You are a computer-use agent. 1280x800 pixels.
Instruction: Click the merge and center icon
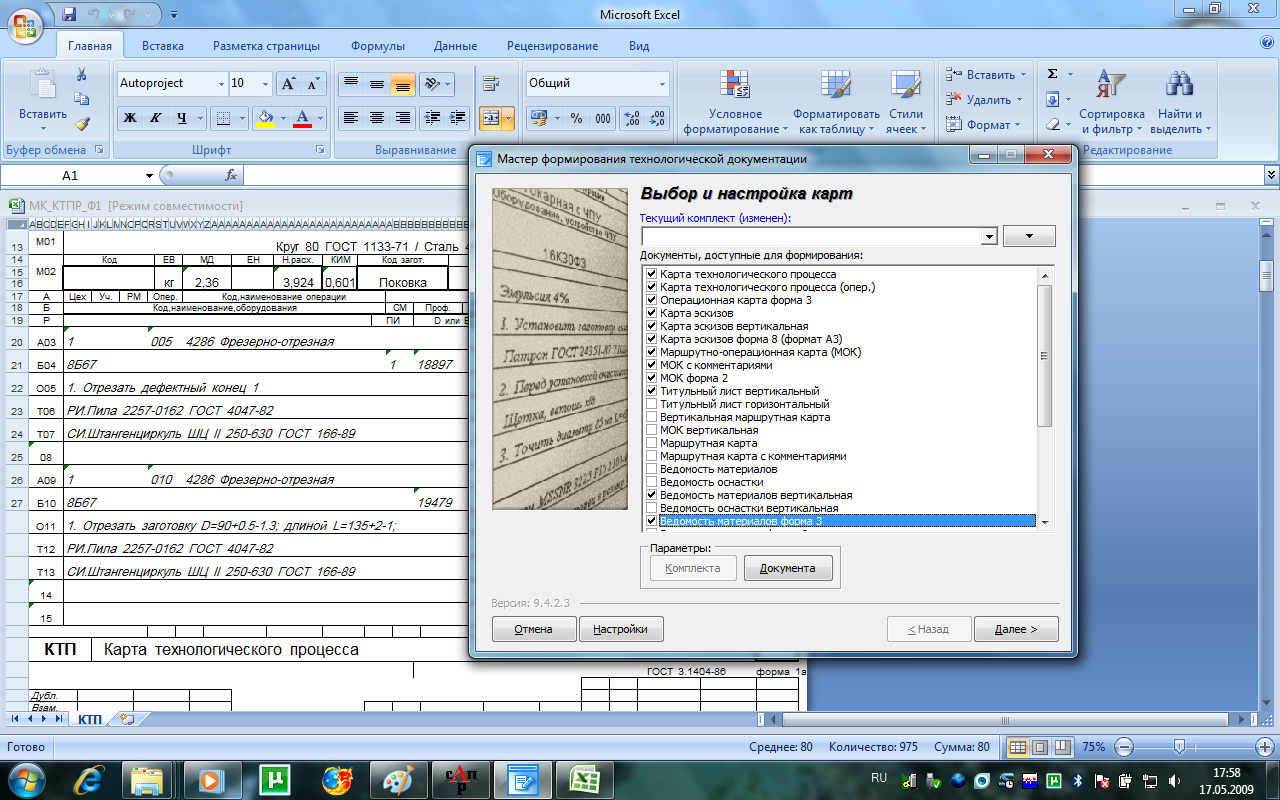[490, 118]
